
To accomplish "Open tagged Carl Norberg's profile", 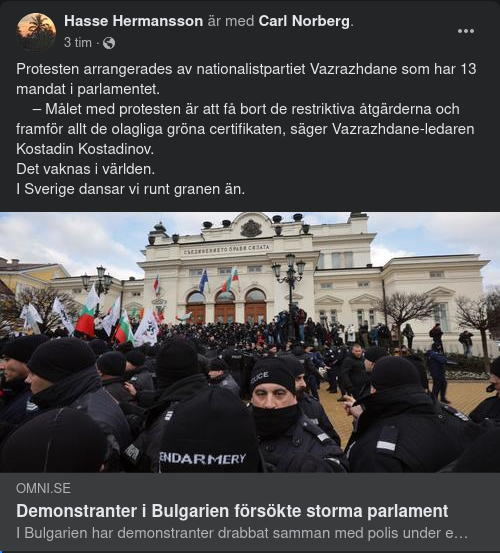I will coord(304,21).
